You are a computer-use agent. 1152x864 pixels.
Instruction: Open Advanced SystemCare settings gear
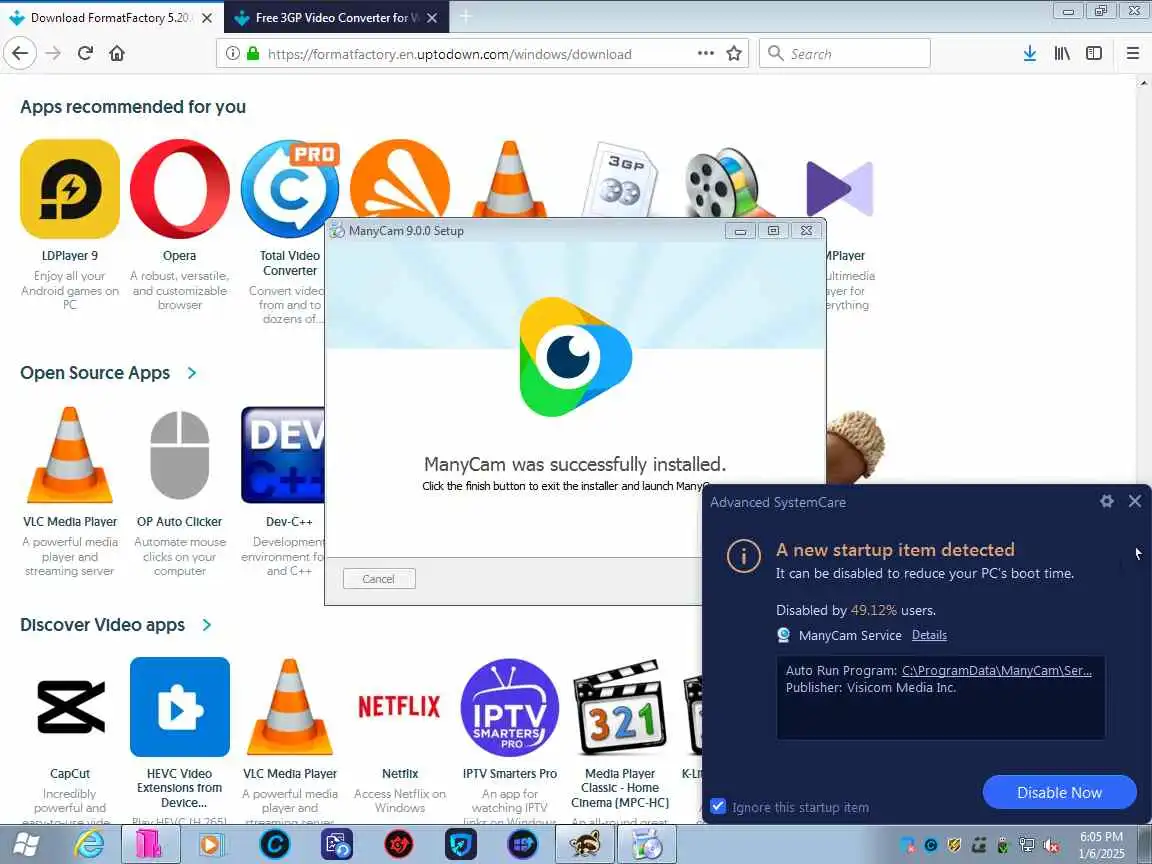[x=1106, y=501]
